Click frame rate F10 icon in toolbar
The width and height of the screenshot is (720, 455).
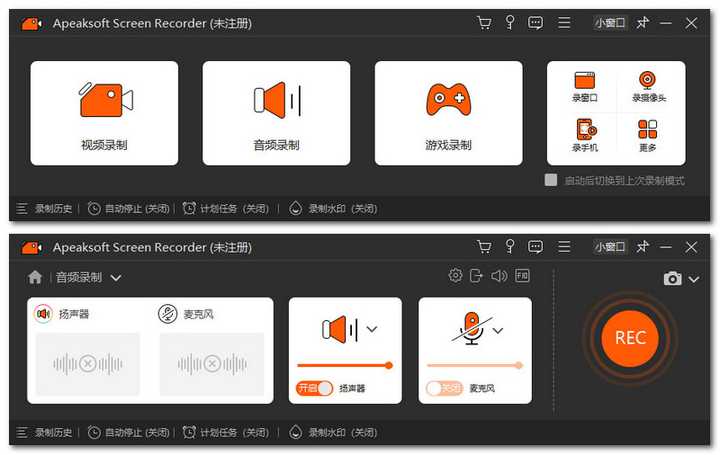click(x=523, y=275)
